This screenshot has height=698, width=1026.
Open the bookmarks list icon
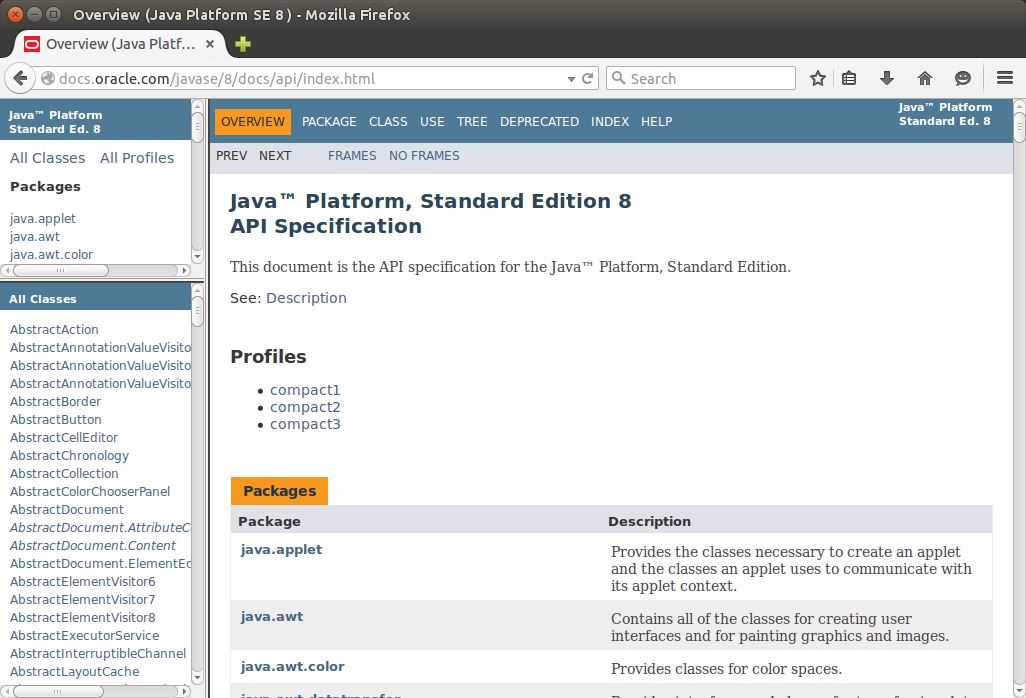[x=849, y=78]
